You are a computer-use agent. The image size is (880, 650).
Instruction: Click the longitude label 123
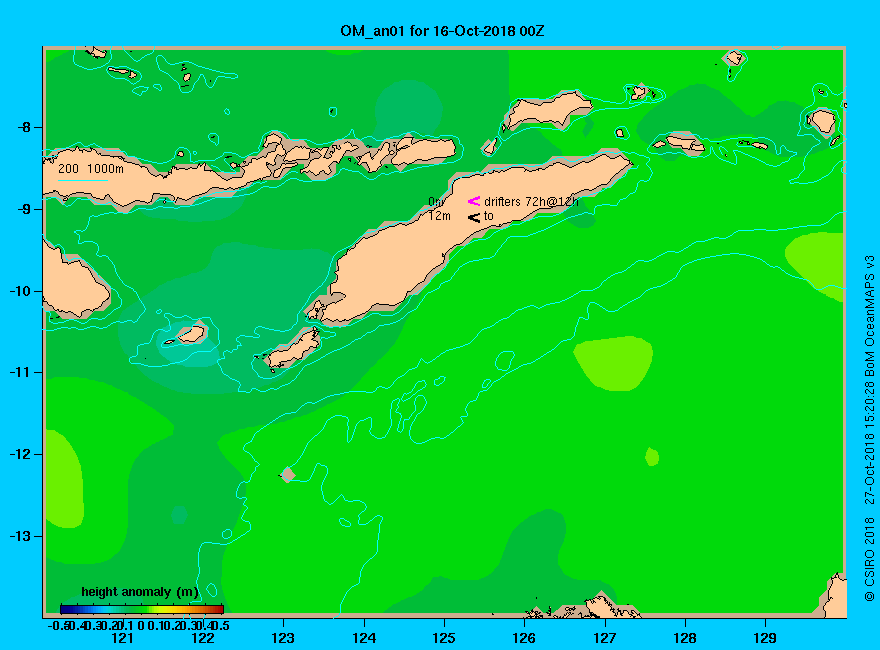[283, 638]
